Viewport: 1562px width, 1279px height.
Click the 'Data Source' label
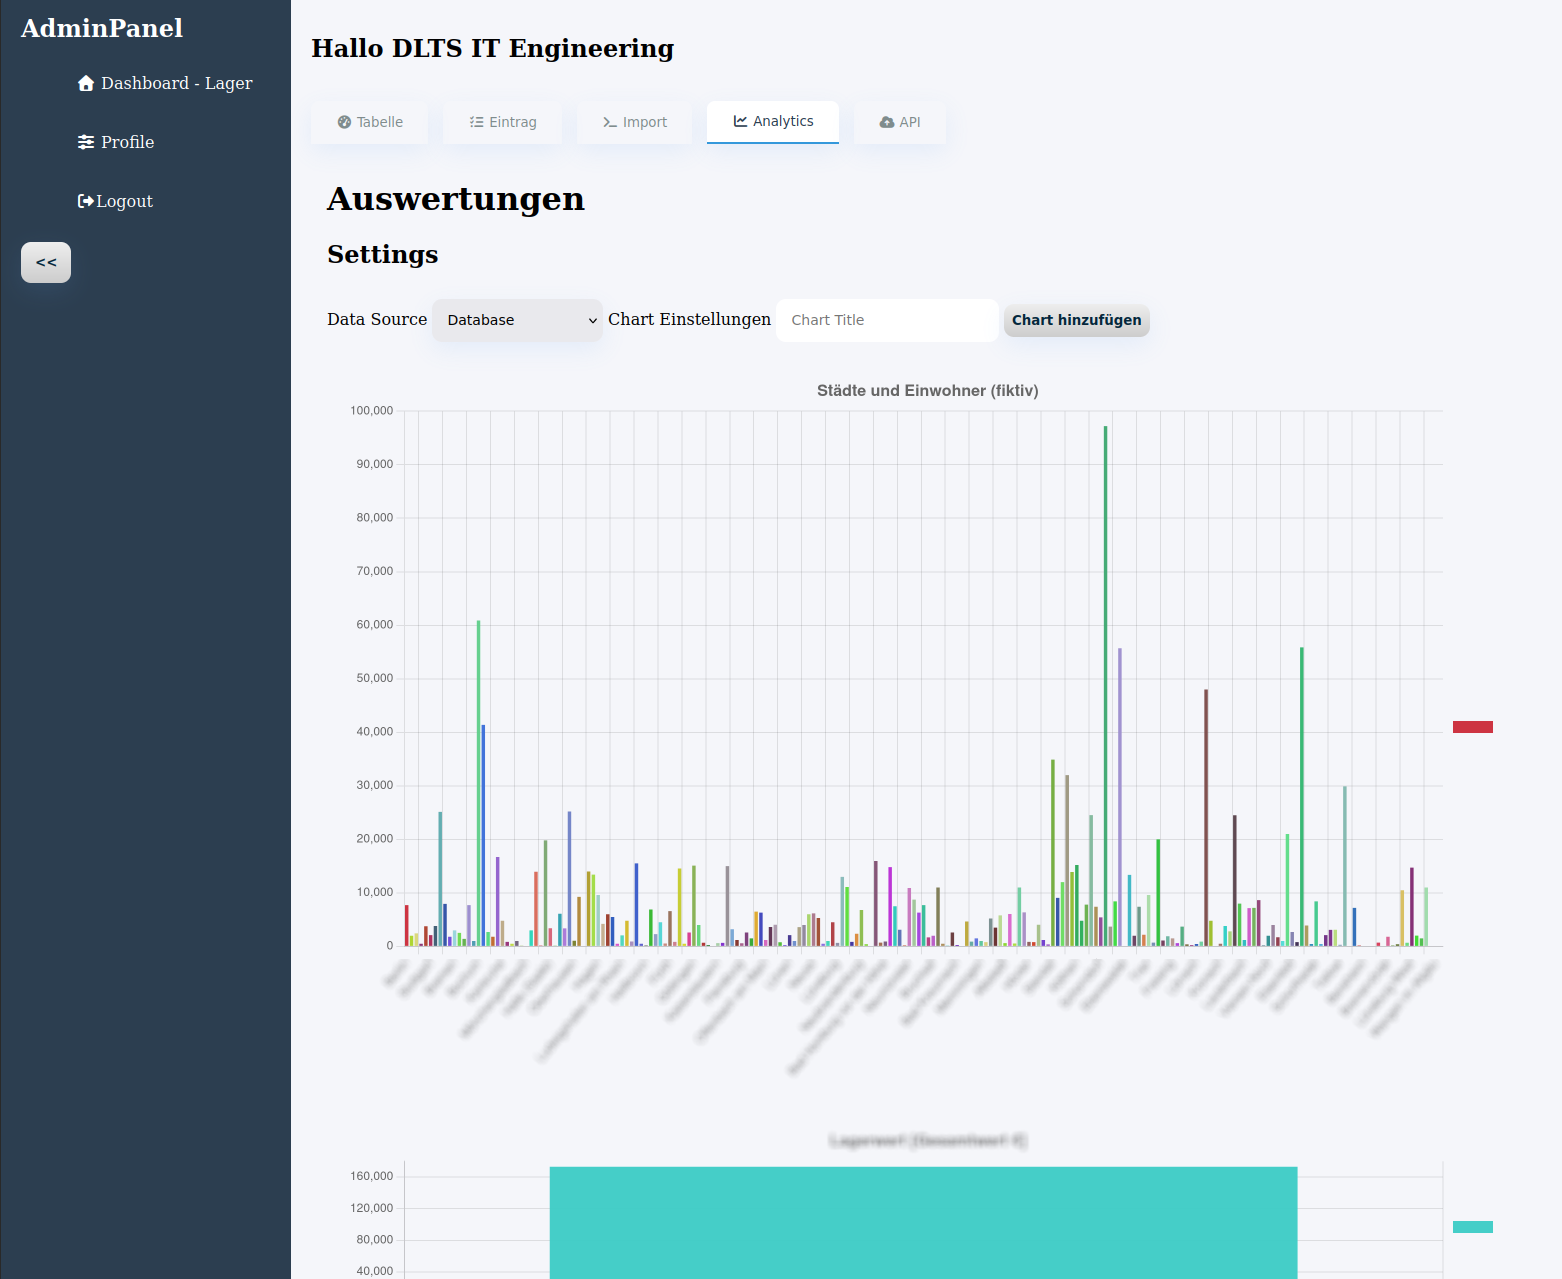(x=377, y=319)
